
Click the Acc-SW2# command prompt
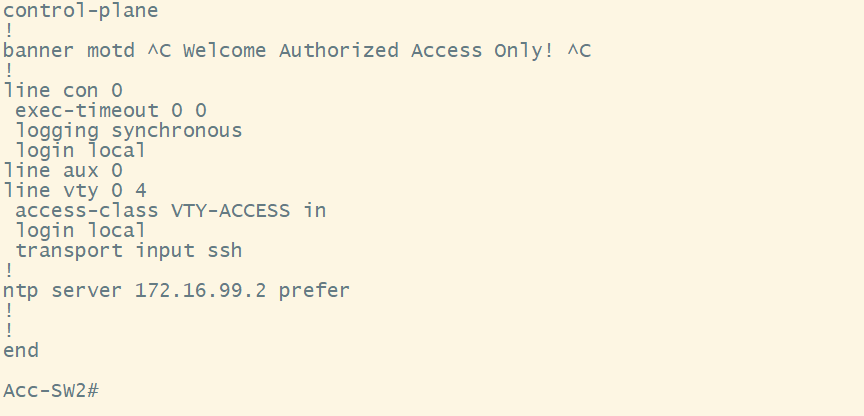[50, 390]
